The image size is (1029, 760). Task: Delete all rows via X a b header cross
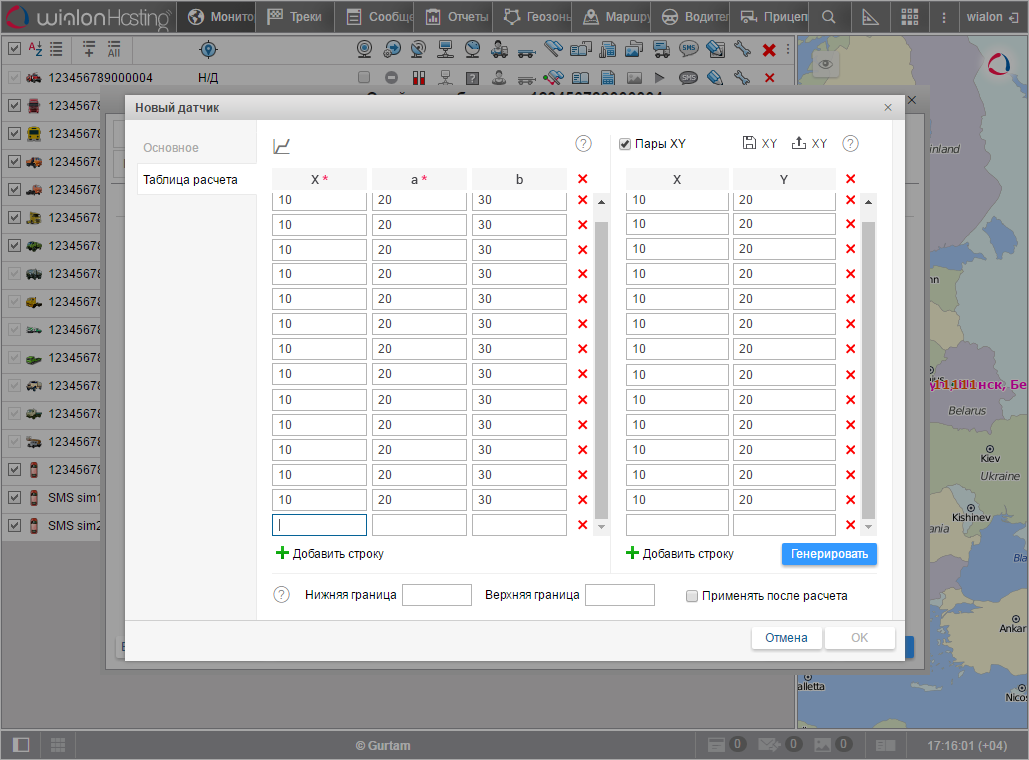click(x=583, y=179)
